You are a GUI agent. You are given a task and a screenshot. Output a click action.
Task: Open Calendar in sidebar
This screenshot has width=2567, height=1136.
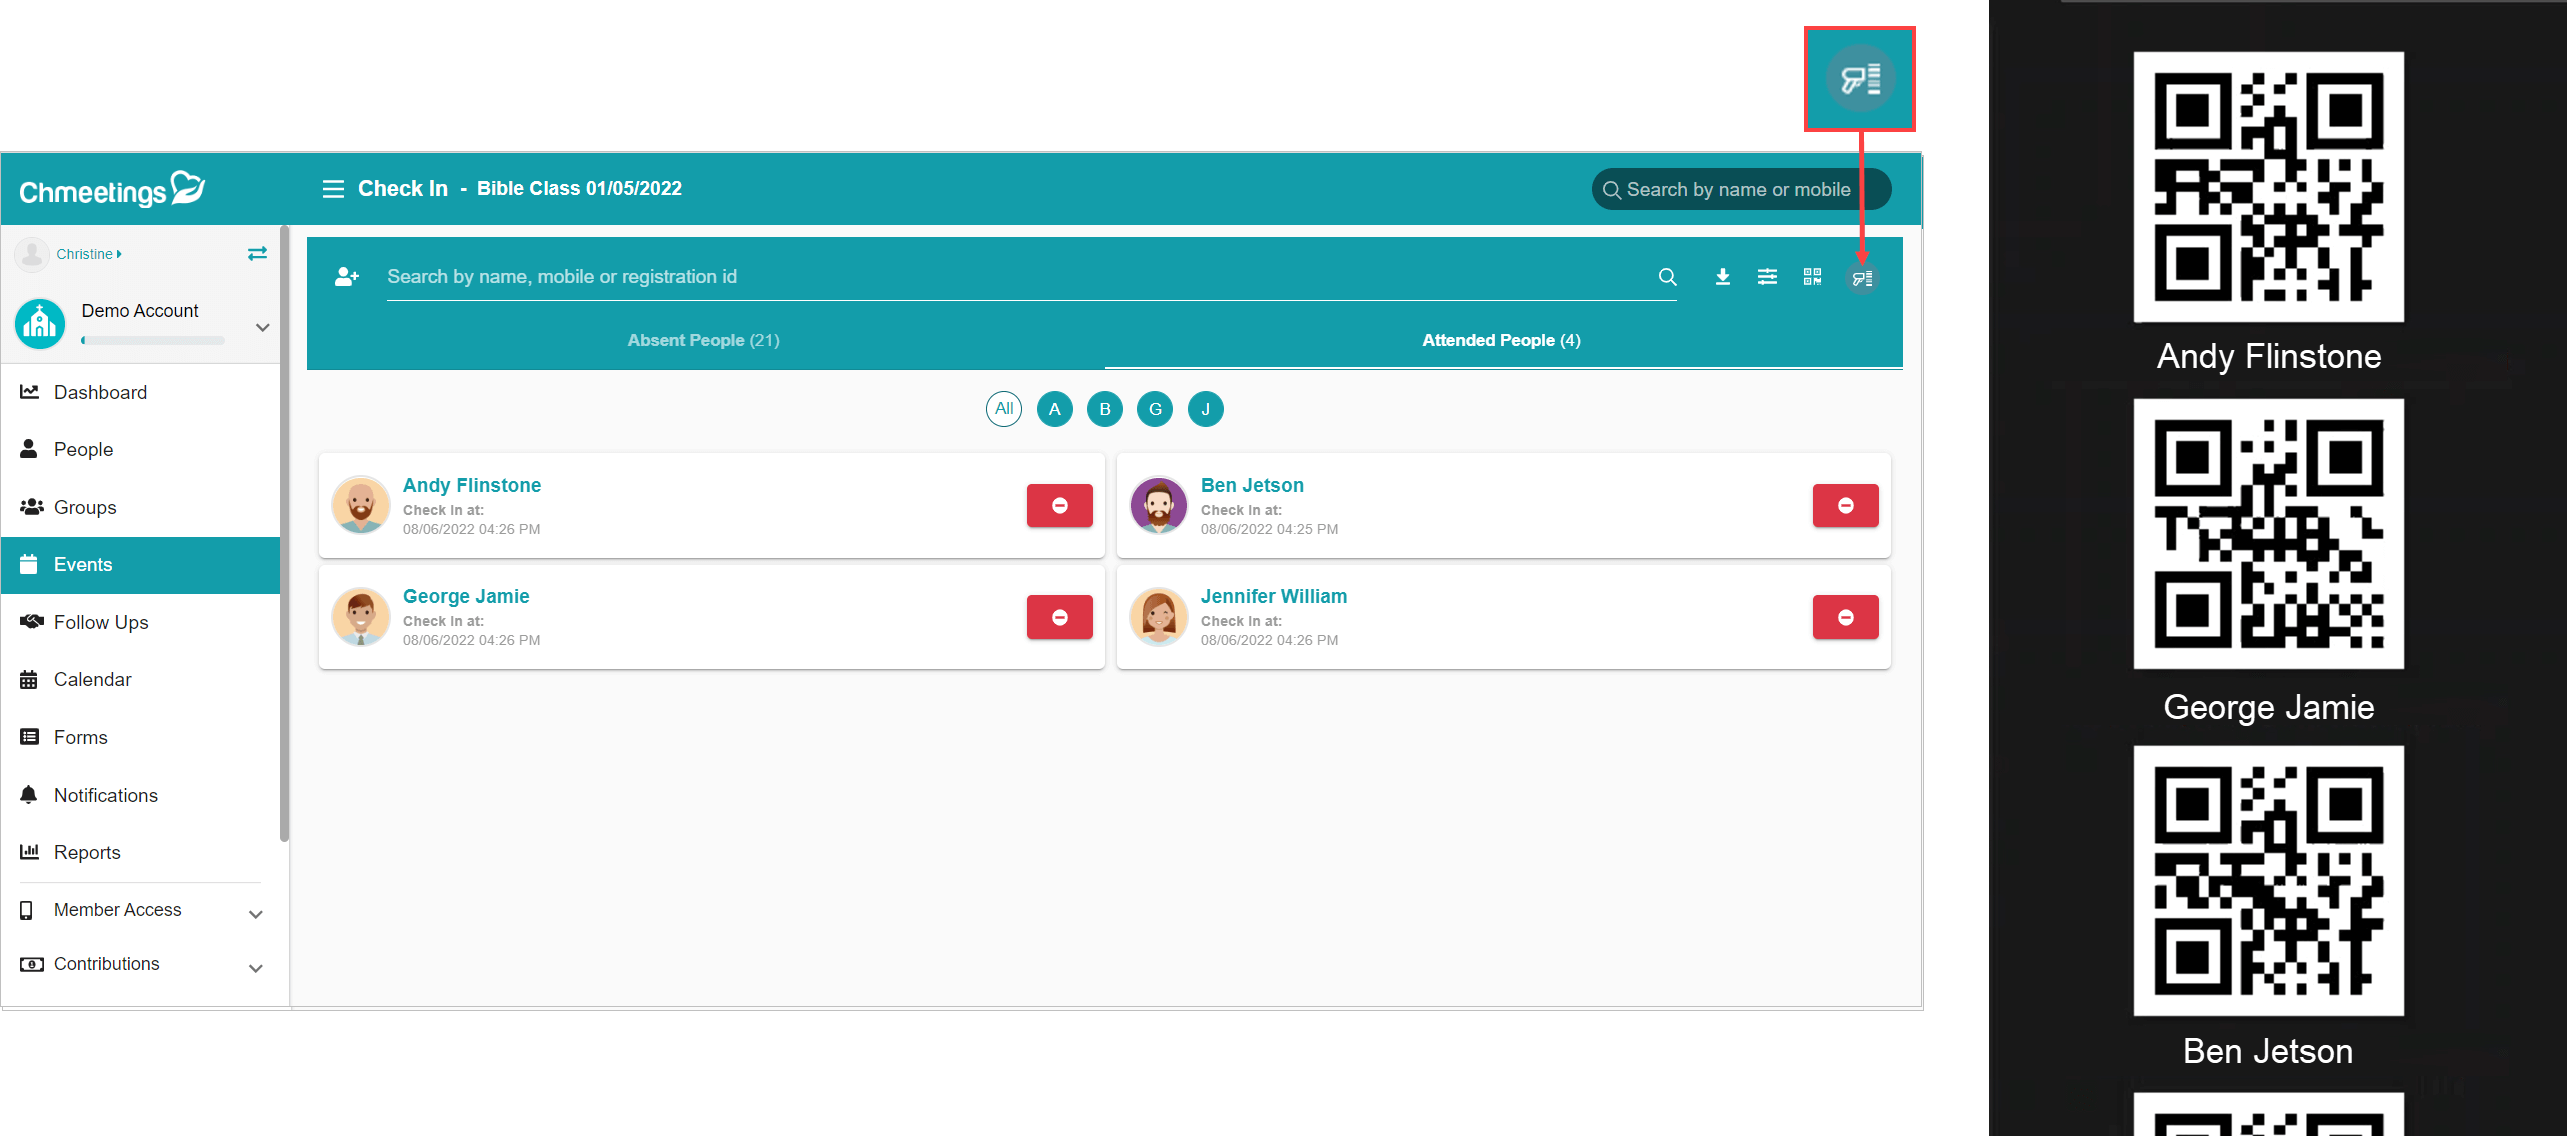(141, 680)
